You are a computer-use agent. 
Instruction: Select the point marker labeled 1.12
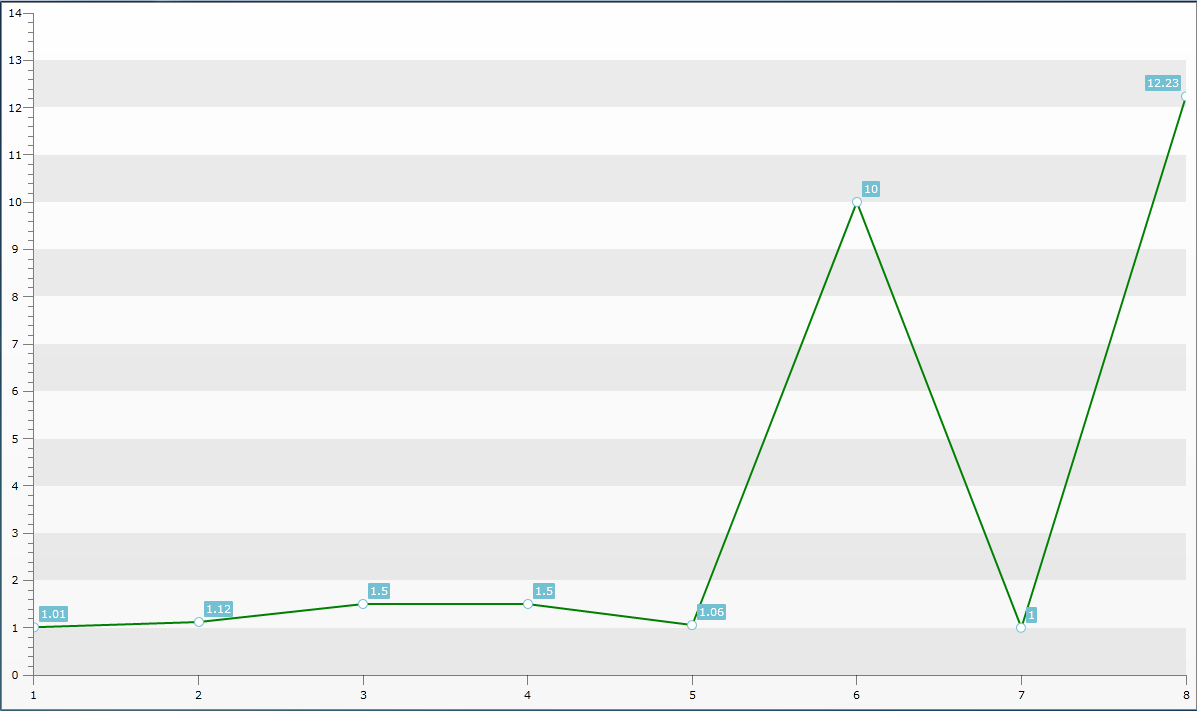[199, 622]
